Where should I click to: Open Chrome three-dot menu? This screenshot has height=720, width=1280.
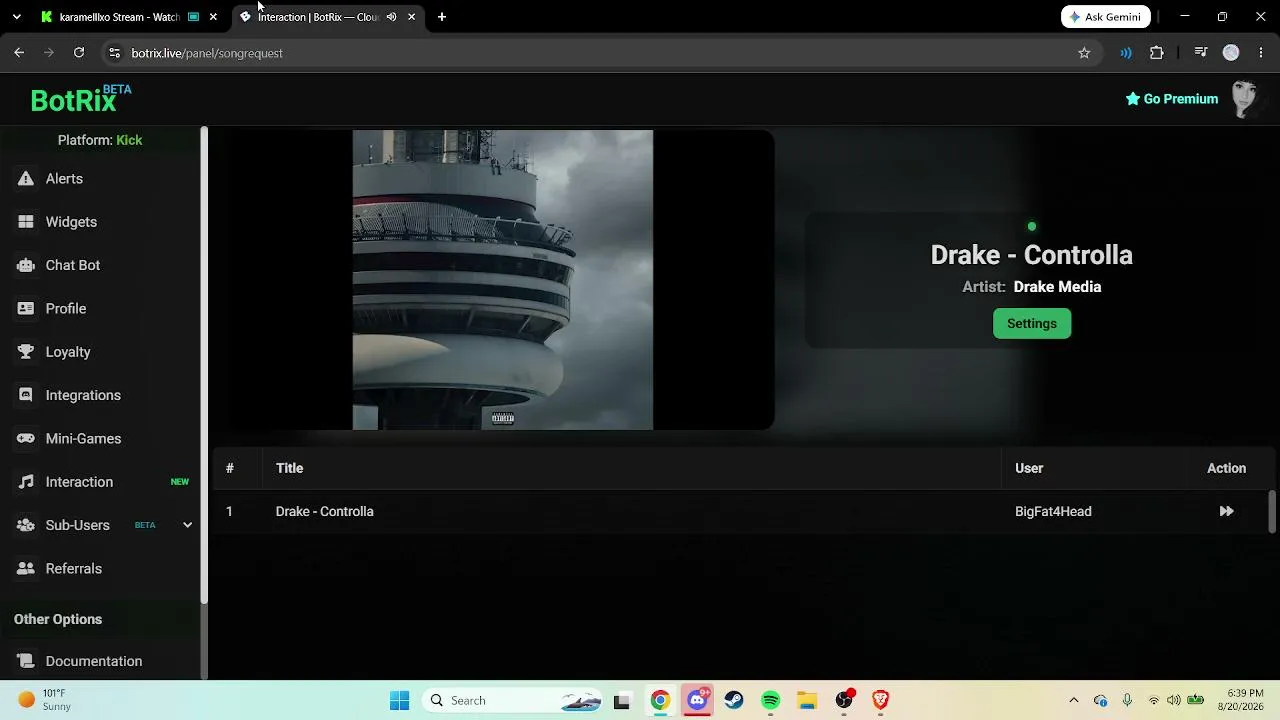tap(1262, 53)
